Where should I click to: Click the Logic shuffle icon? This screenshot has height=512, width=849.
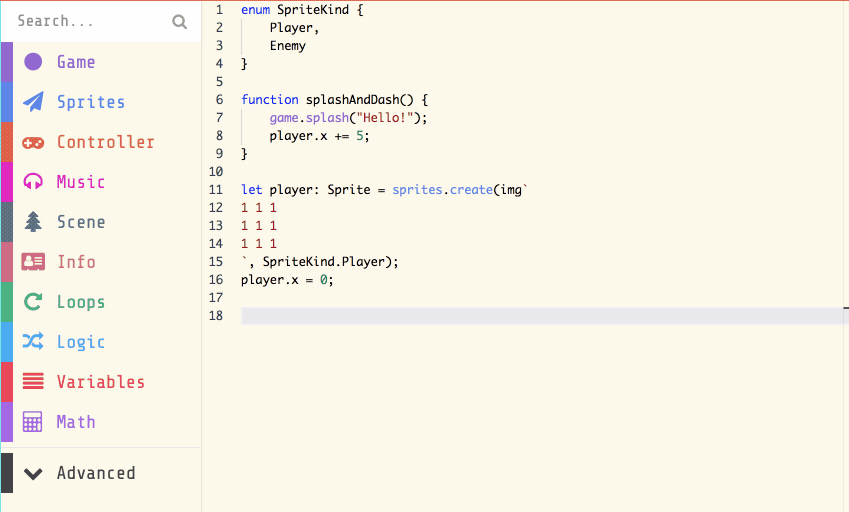[x=33, y=341]
